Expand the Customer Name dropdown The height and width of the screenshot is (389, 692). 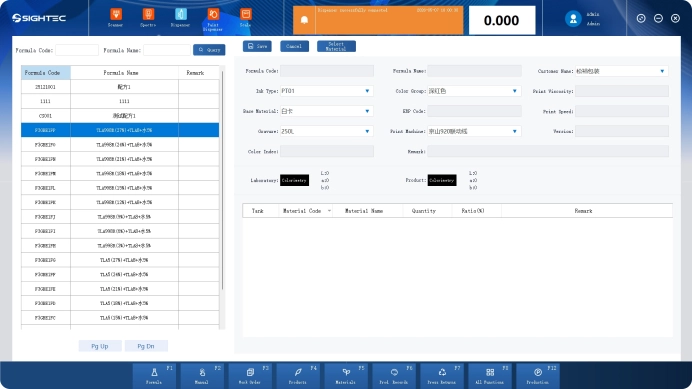point(662,71)
